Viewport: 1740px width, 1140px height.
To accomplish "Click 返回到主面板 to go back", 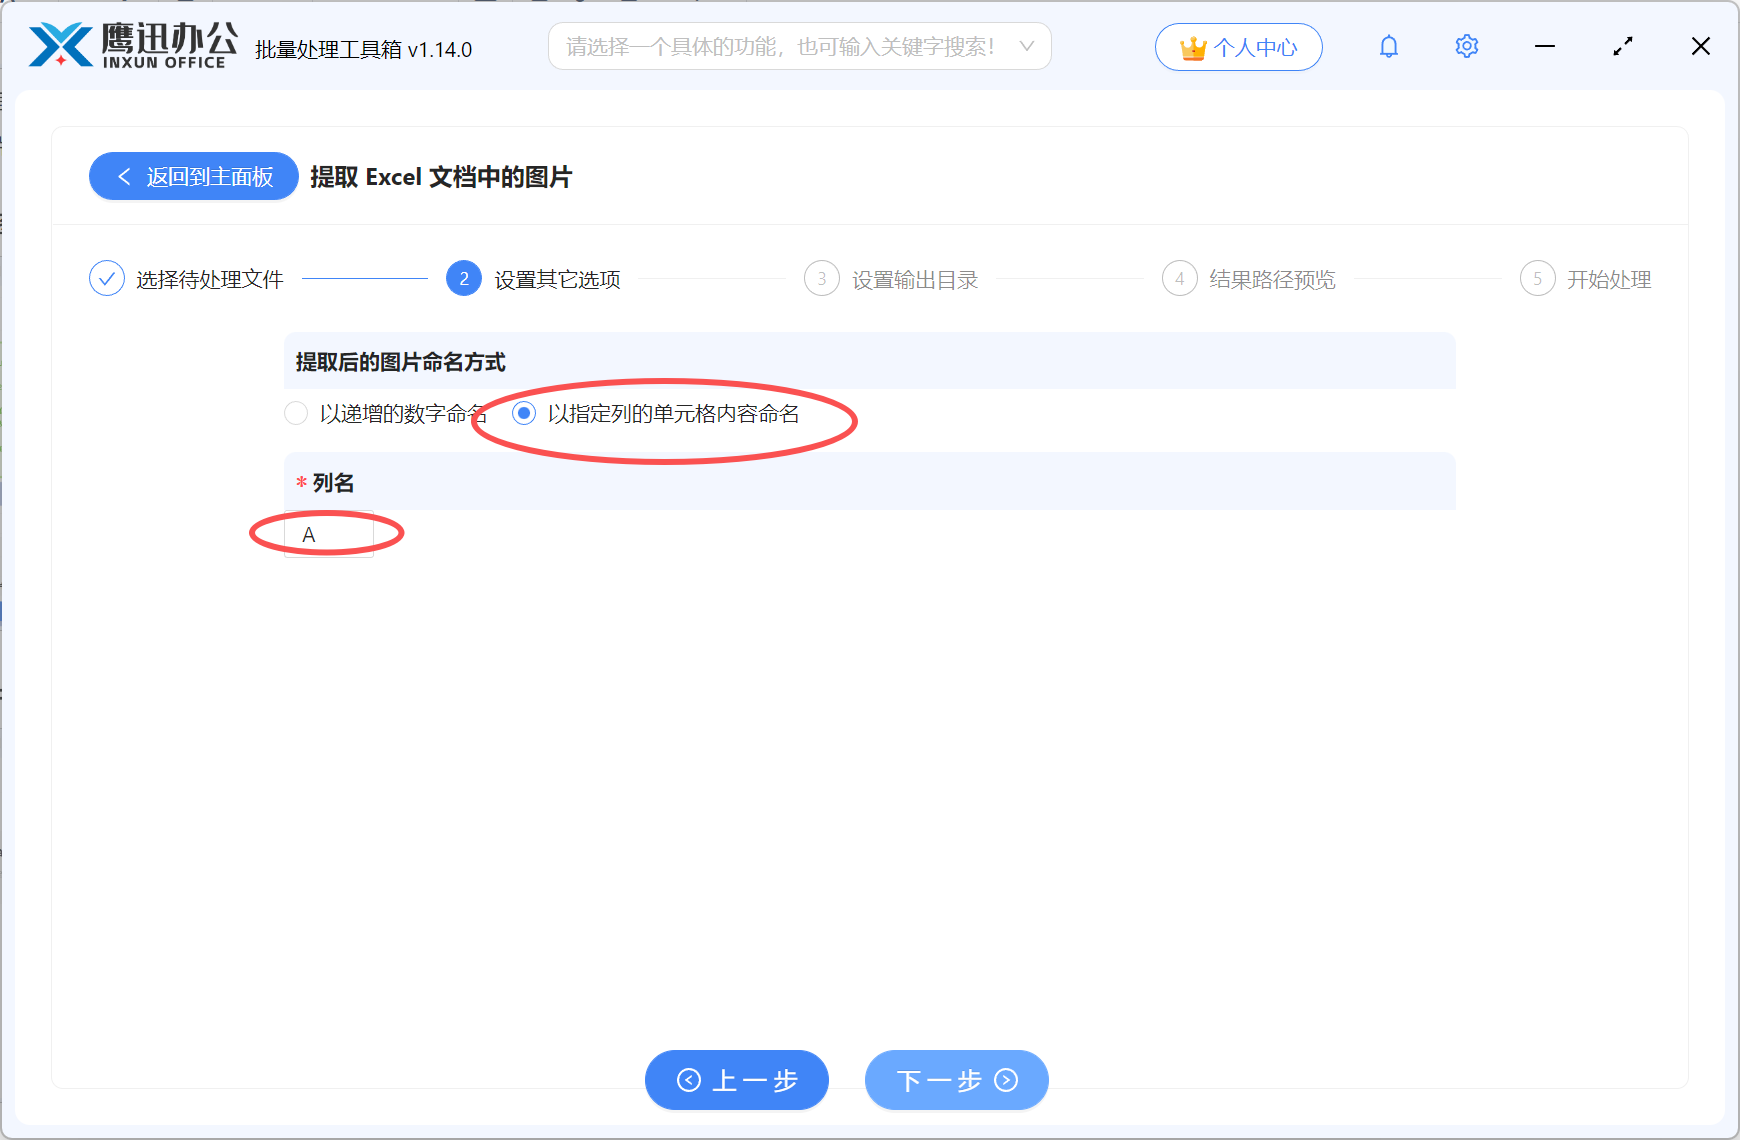I will click(x=193, y=176).
